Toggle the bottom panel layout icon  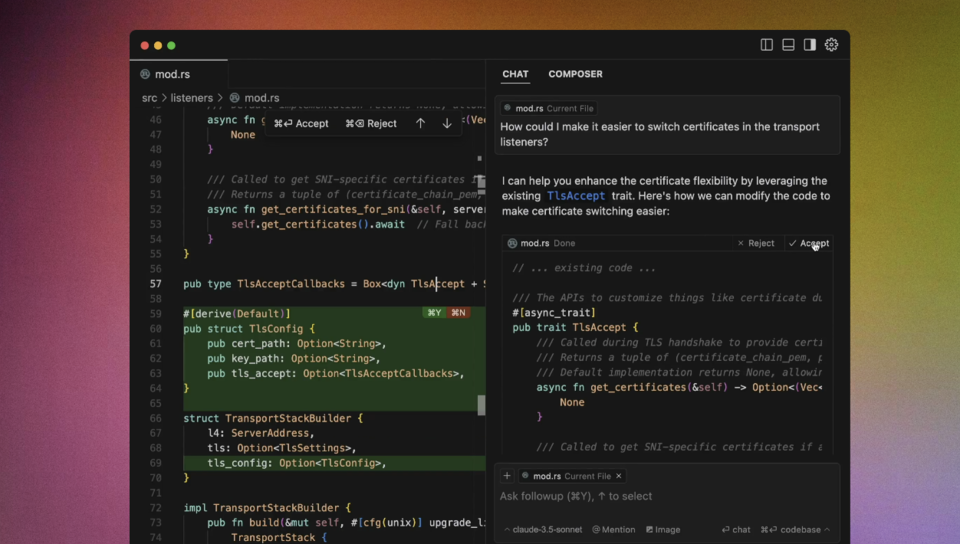[788, 45]
